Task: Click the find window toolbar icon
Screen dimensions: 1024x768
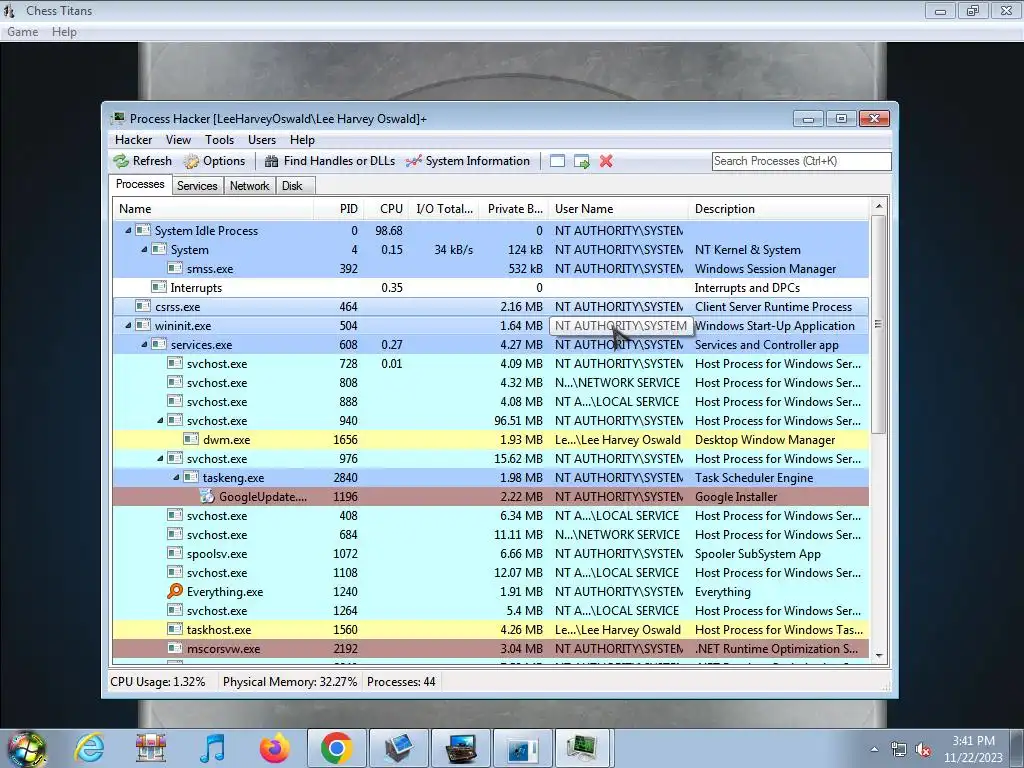Action: tap(557, 161)
